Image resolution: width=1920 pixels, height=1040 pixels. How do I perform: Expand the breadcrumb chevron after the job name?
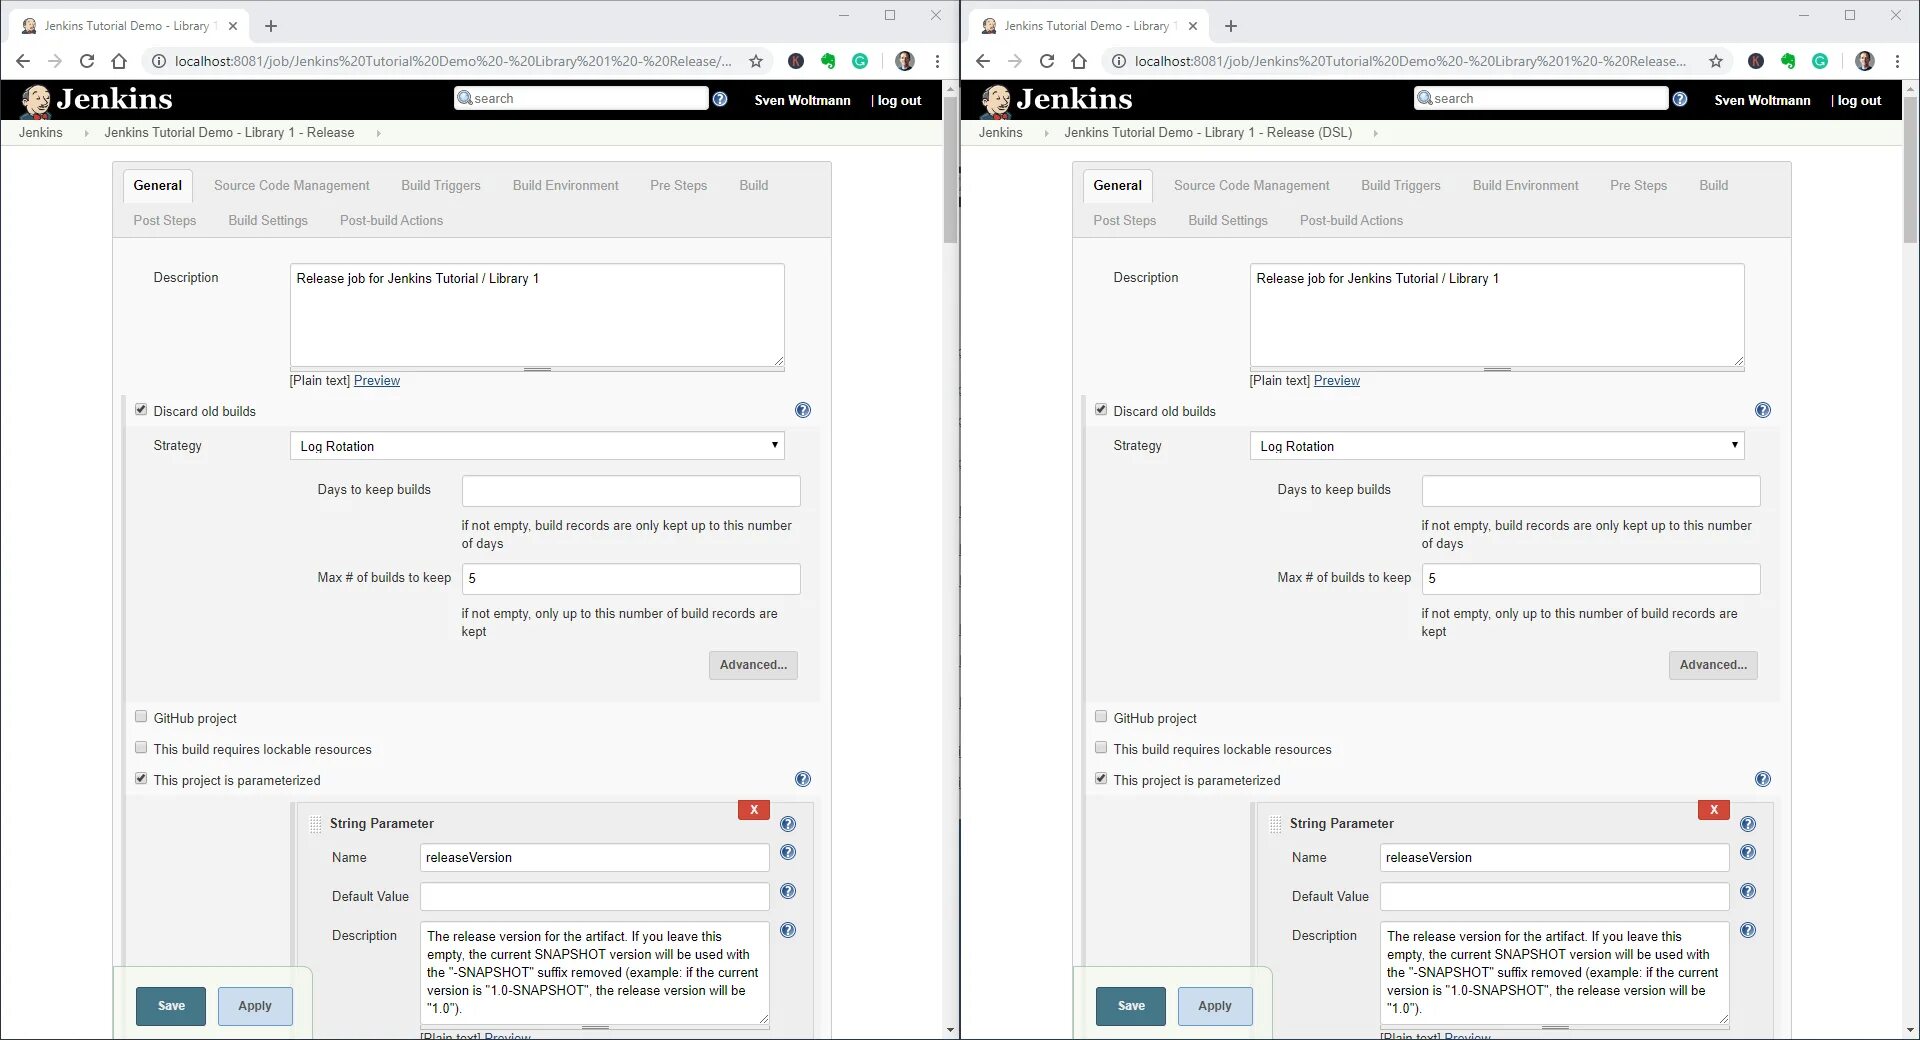[x=378, y=132]
